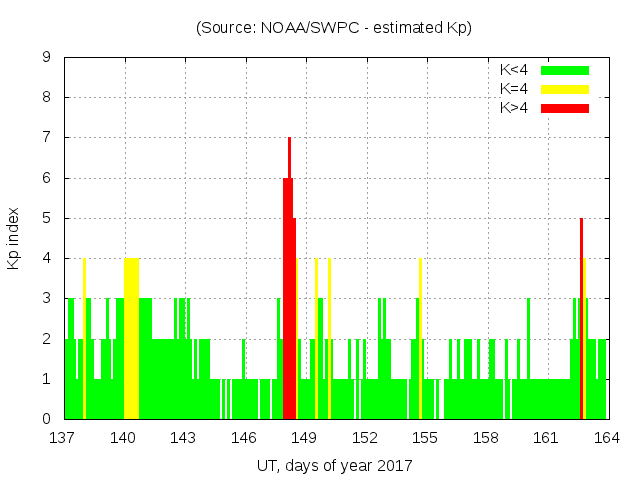Click the red bar near day 163
The height and width of the screenshot is (480, 640).
pyautogui.click(x=581, y=320)
